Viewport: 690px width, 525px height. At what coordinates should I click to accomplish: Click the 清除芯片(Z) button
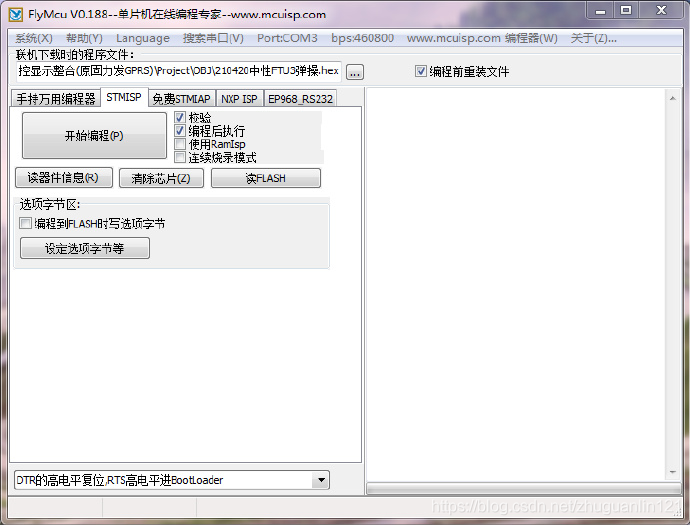161,178
